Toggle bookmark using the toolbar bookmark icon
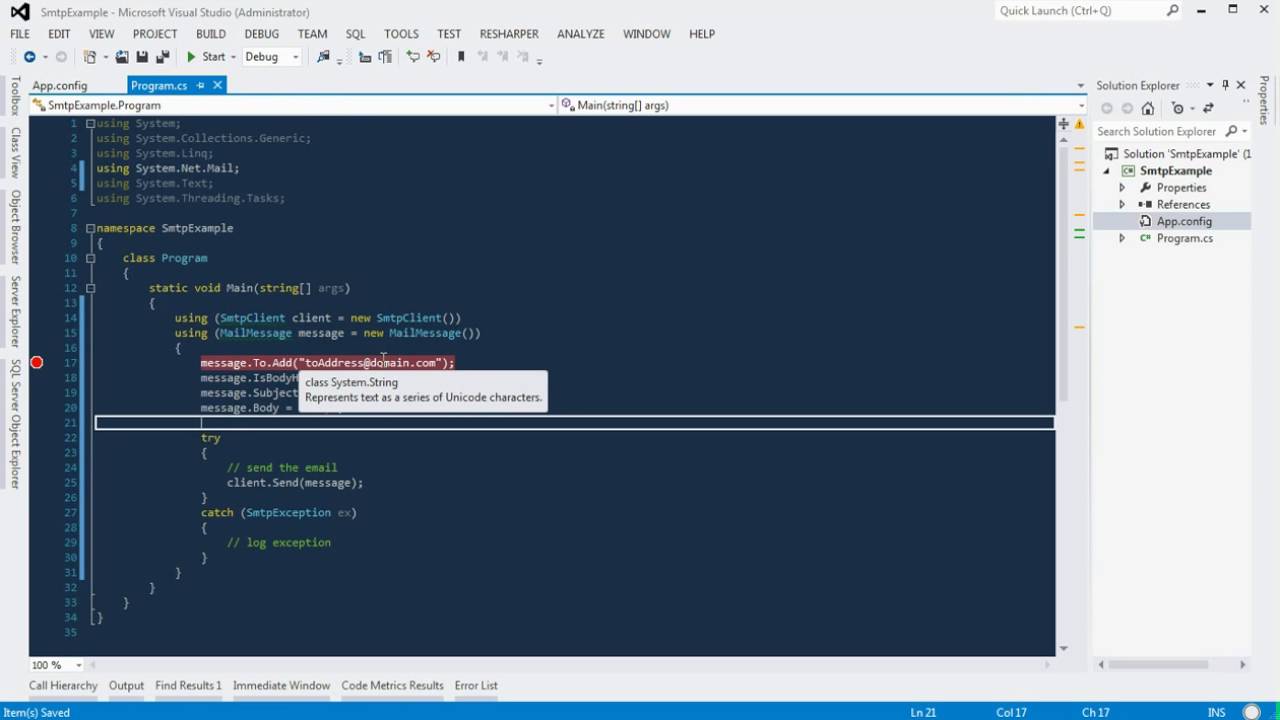The height and width of the screenshot is (720, 1280). point(461,57)
